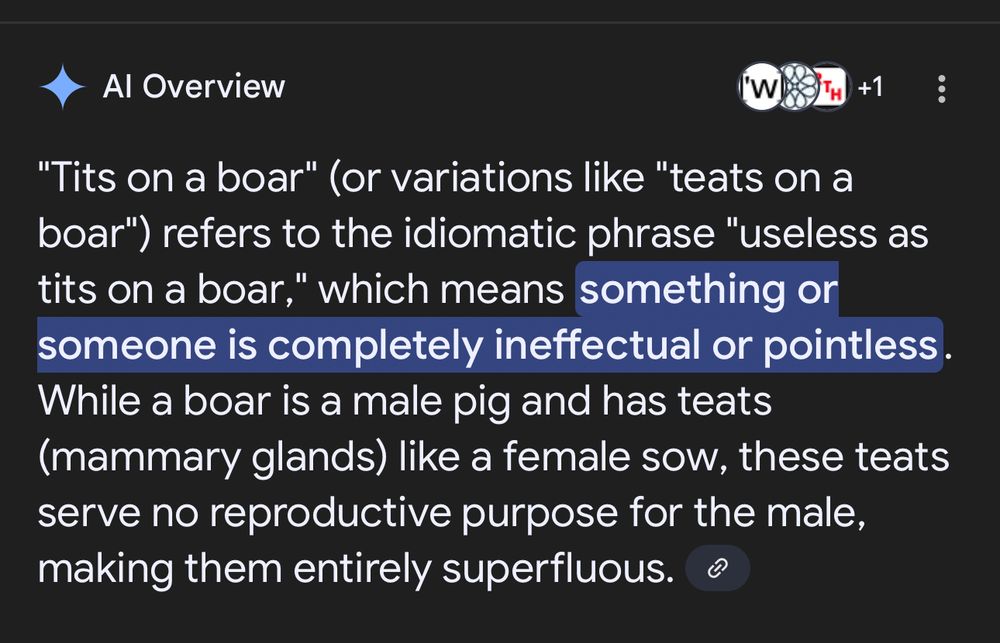
Task: Click the words "teats on a
Action: click(x=757, y=180)
